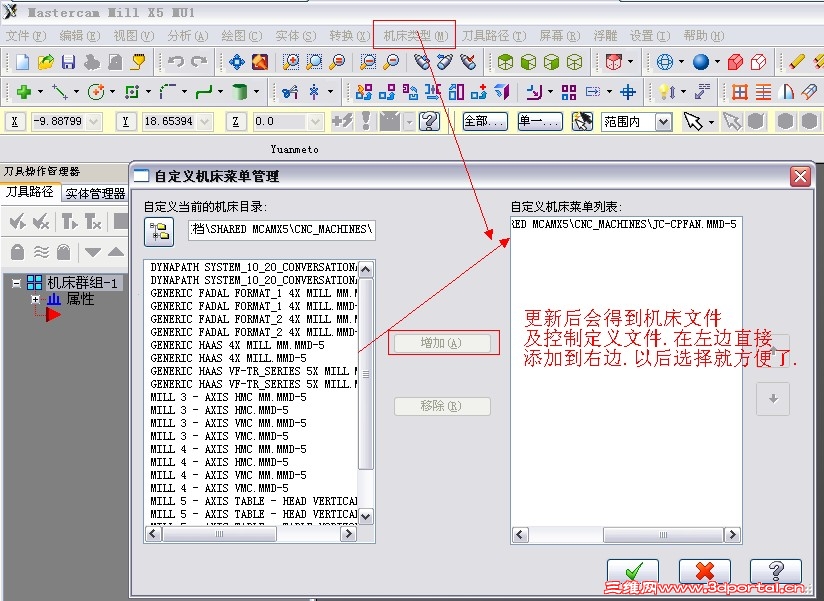Click the lock operations padlock icon
The image size is (824, 601).
click(x=17, y=252)
